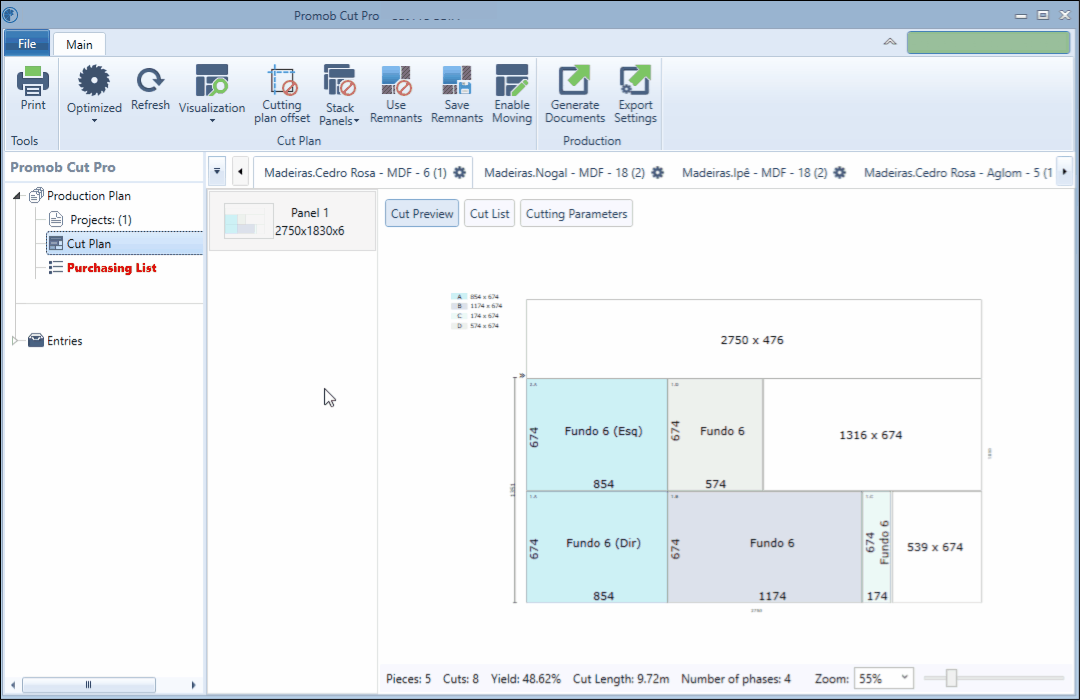Click the Print tool icon

click(x=32, y=88)
